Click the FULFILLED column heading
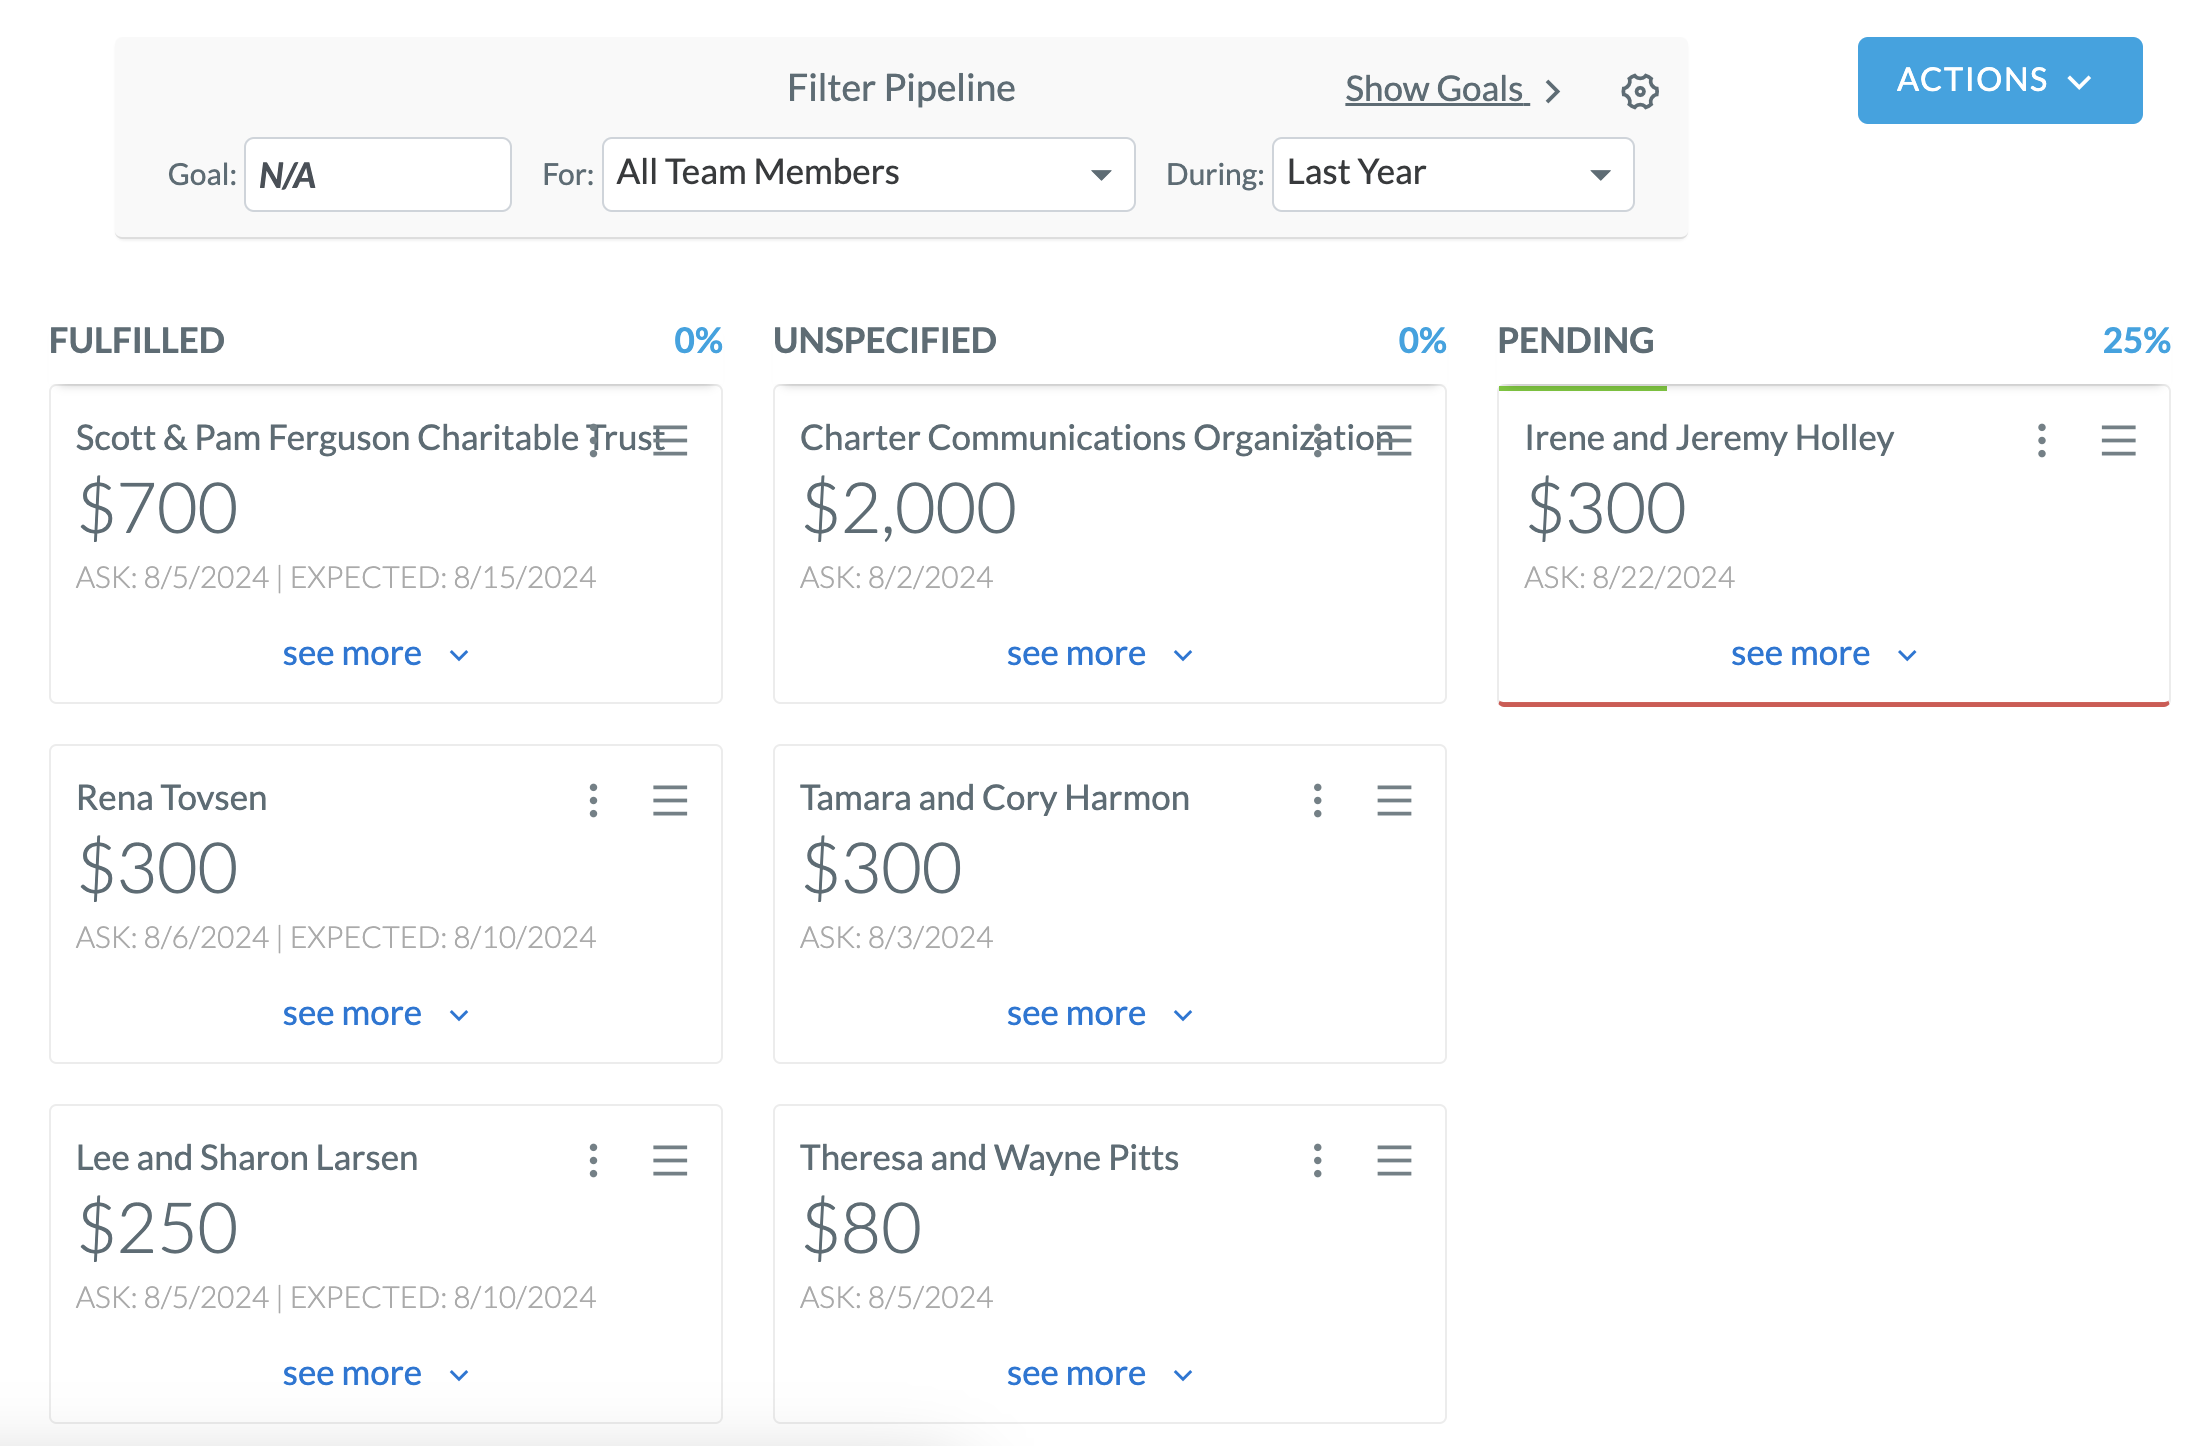 [137, 340]
